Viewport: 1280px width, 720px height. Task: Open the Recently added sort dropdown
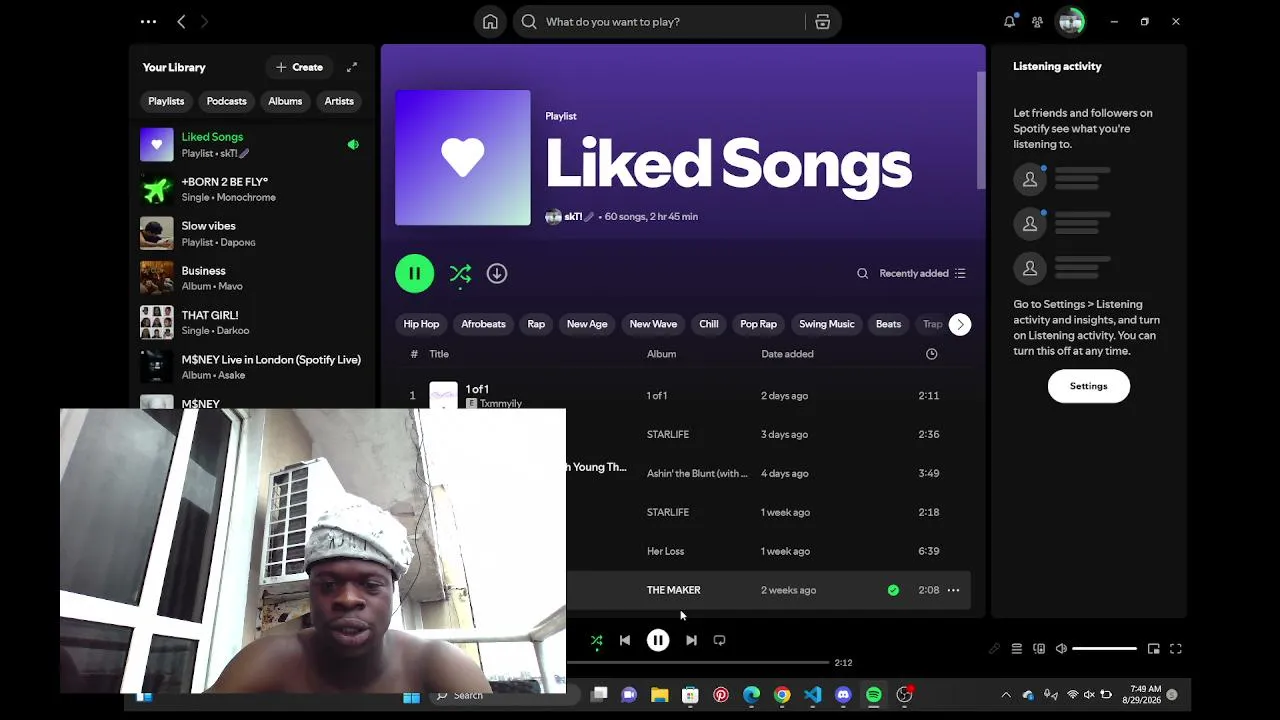(922, 273)
